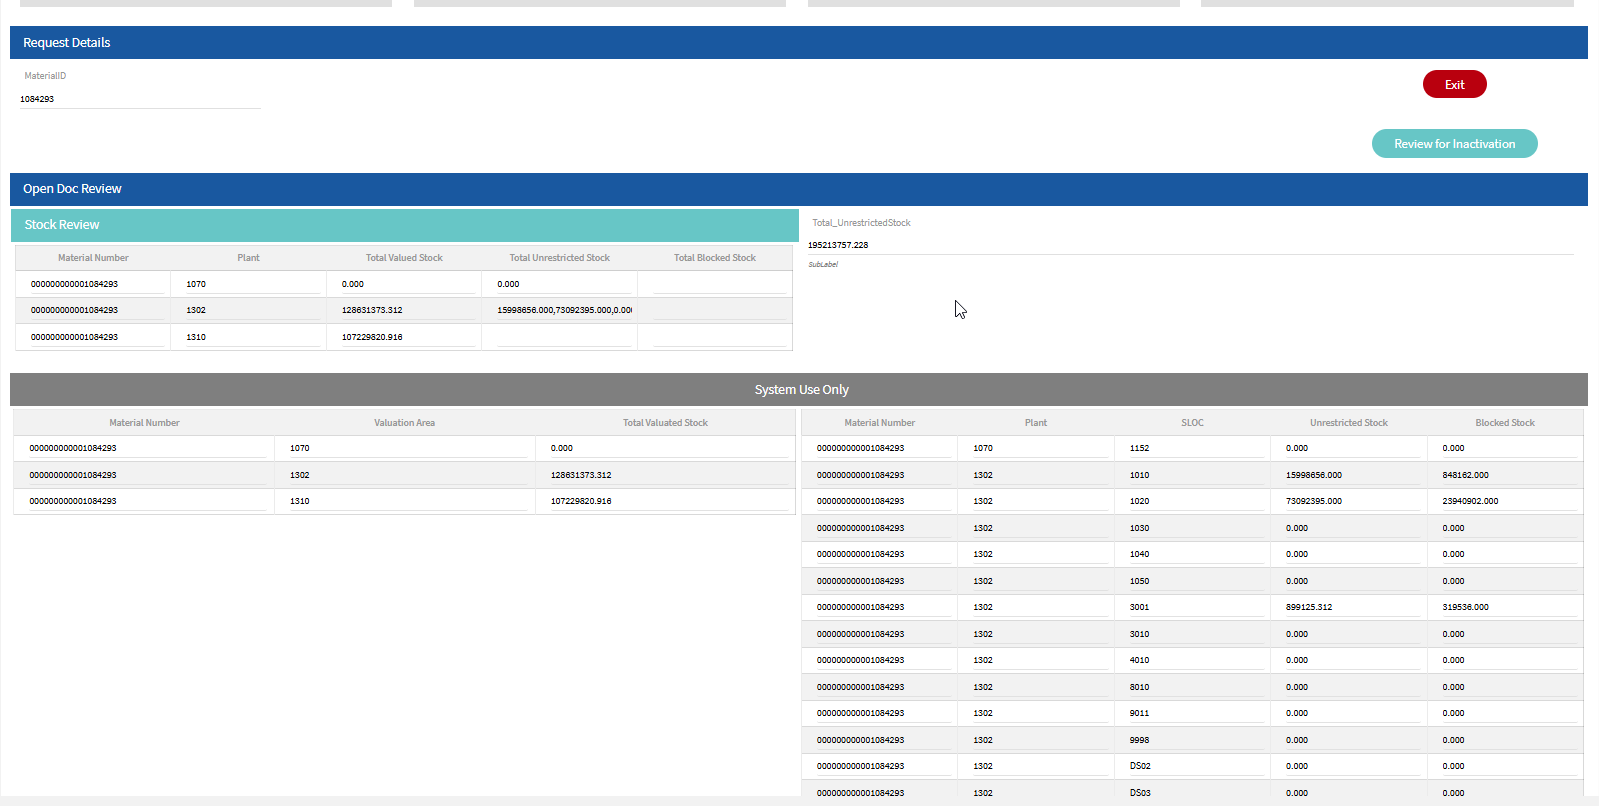Click the Unrestricted Stock header beside SLOC

click(x=1349, y=423)
